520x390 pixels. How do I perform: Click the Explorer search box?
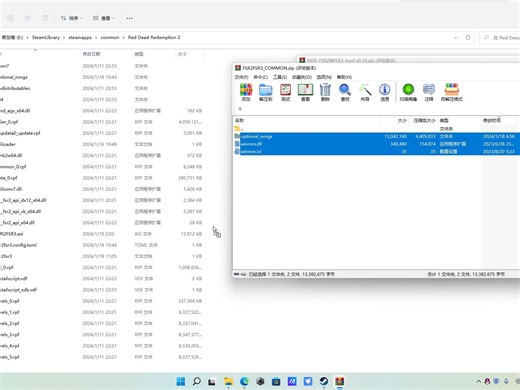[500, 38]
